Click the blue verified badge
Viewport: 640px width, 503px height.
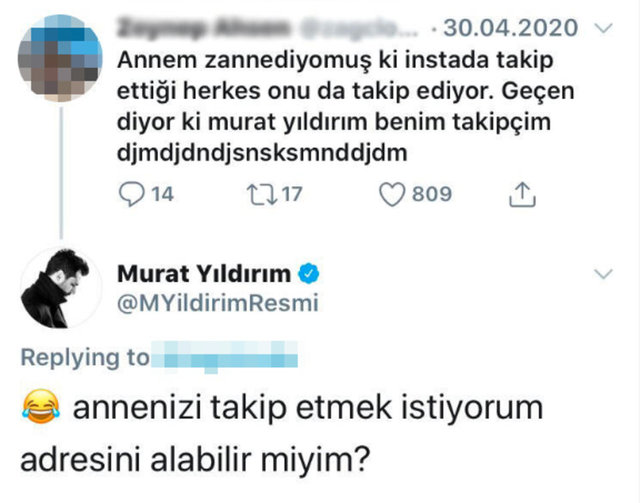(x=309, y=274)
